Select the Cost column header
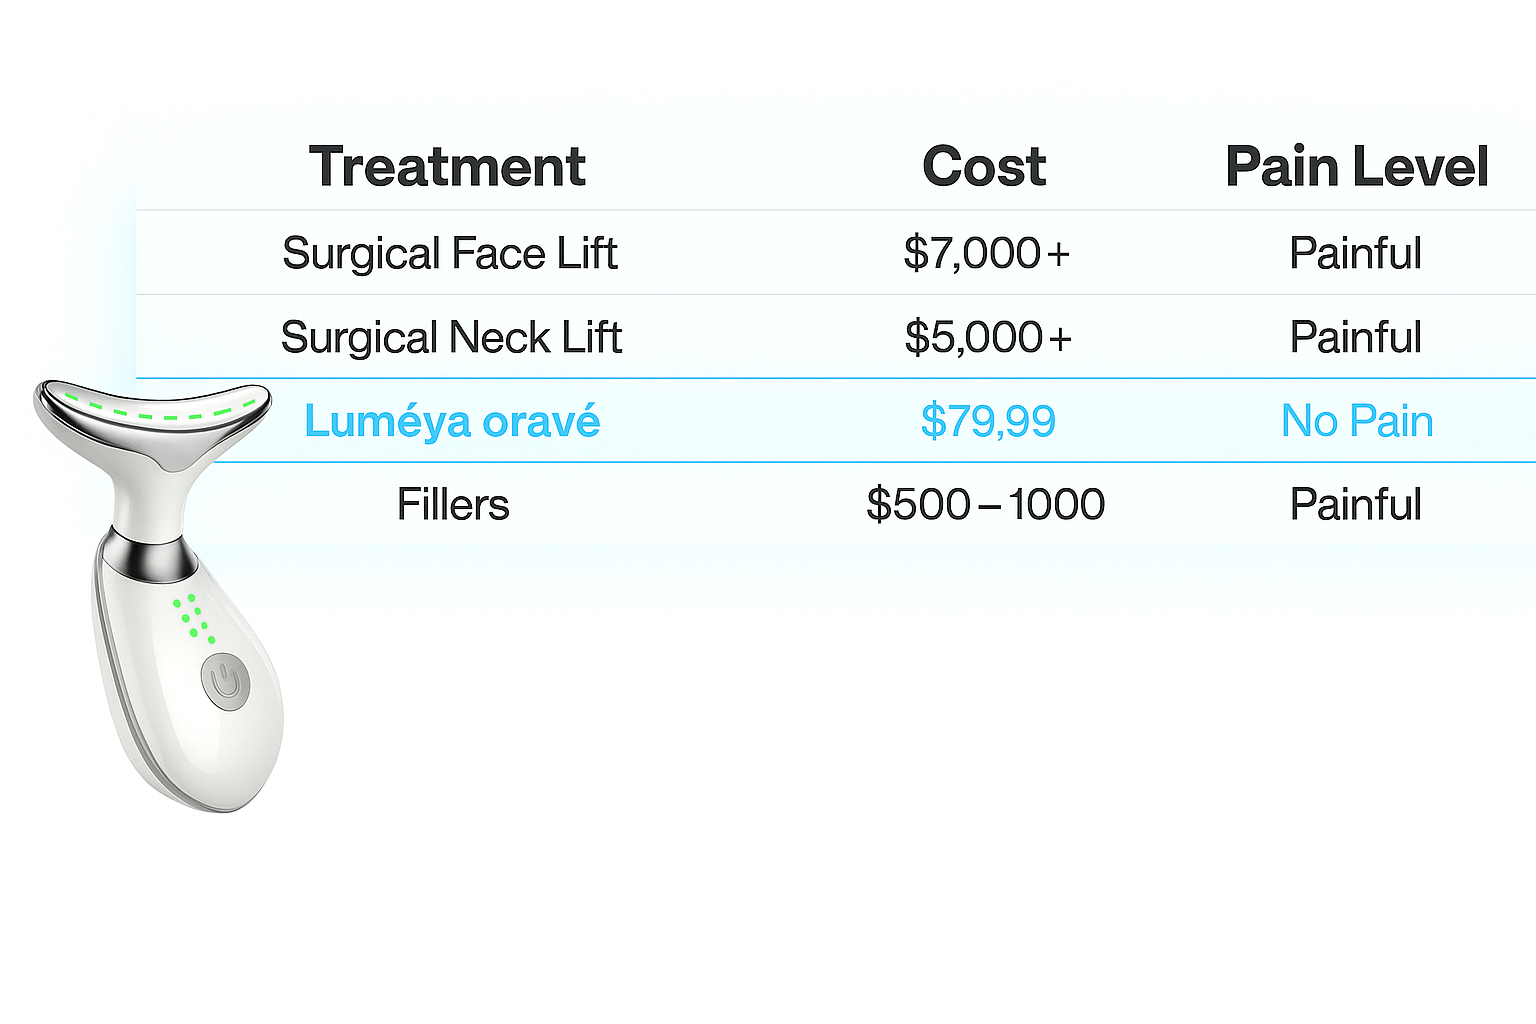The width and height of the screenshot is (1536, 1024). click(x=984, y=166)
